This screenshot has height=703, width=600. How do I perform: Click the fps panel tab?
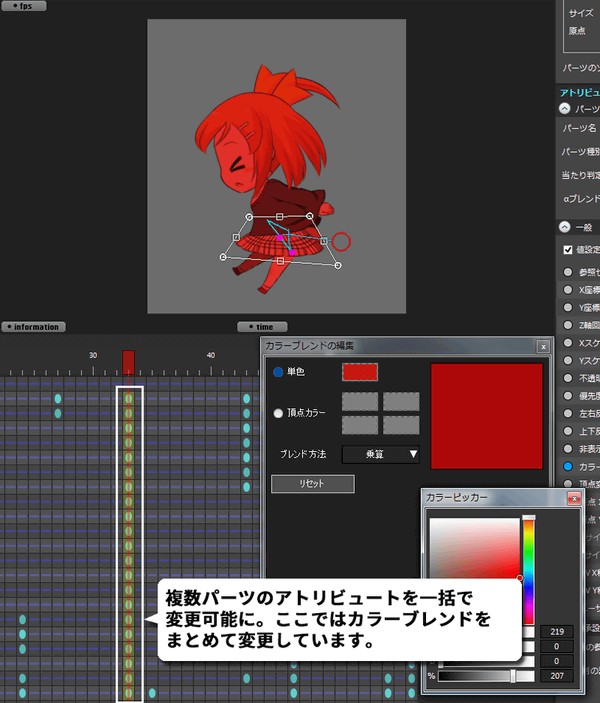point(23,6)
